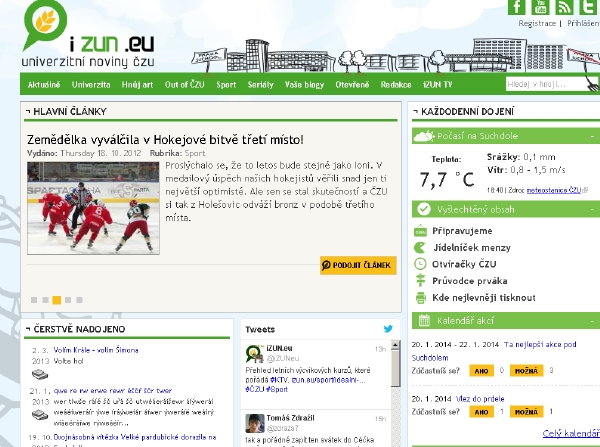The height and width of the screenshot is (447, 600).
Task: Open the YouTube channel icon
Action: coord(540,7)
